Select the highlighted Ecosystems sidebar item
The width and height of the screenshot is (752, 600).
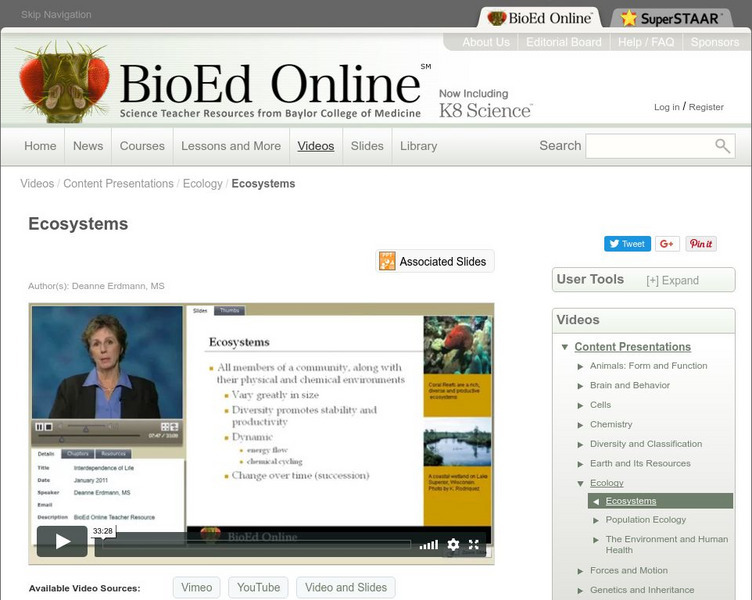tap(660, 501)
